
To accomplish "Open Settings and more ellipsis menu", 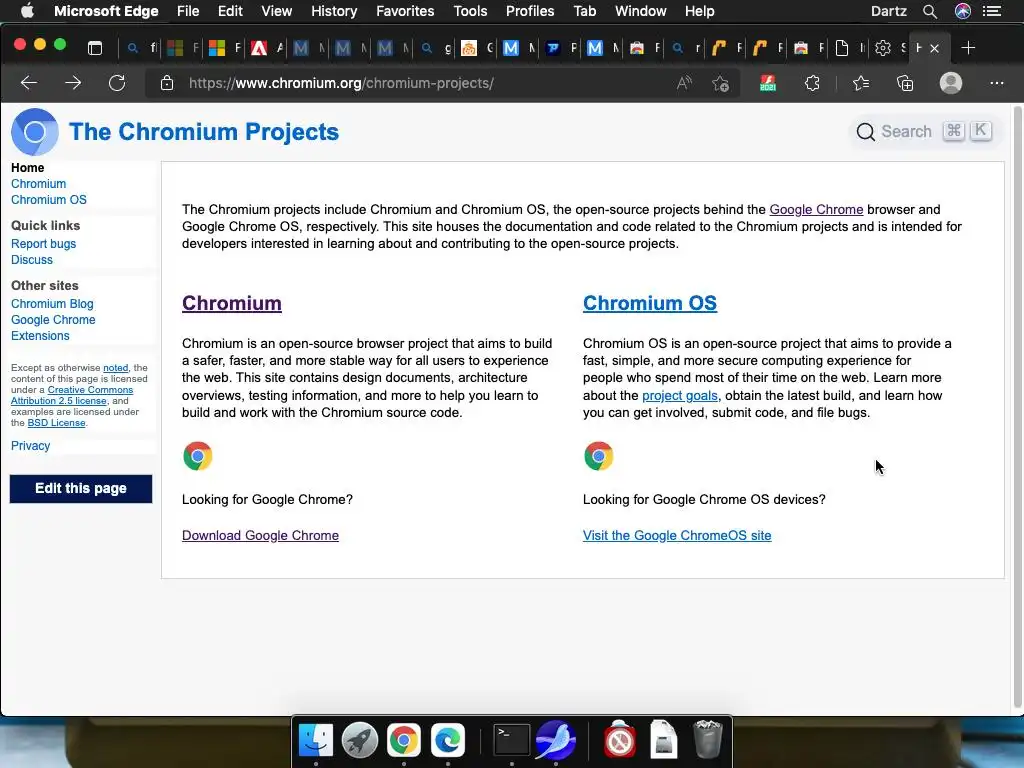I will [x=997, y=83].
